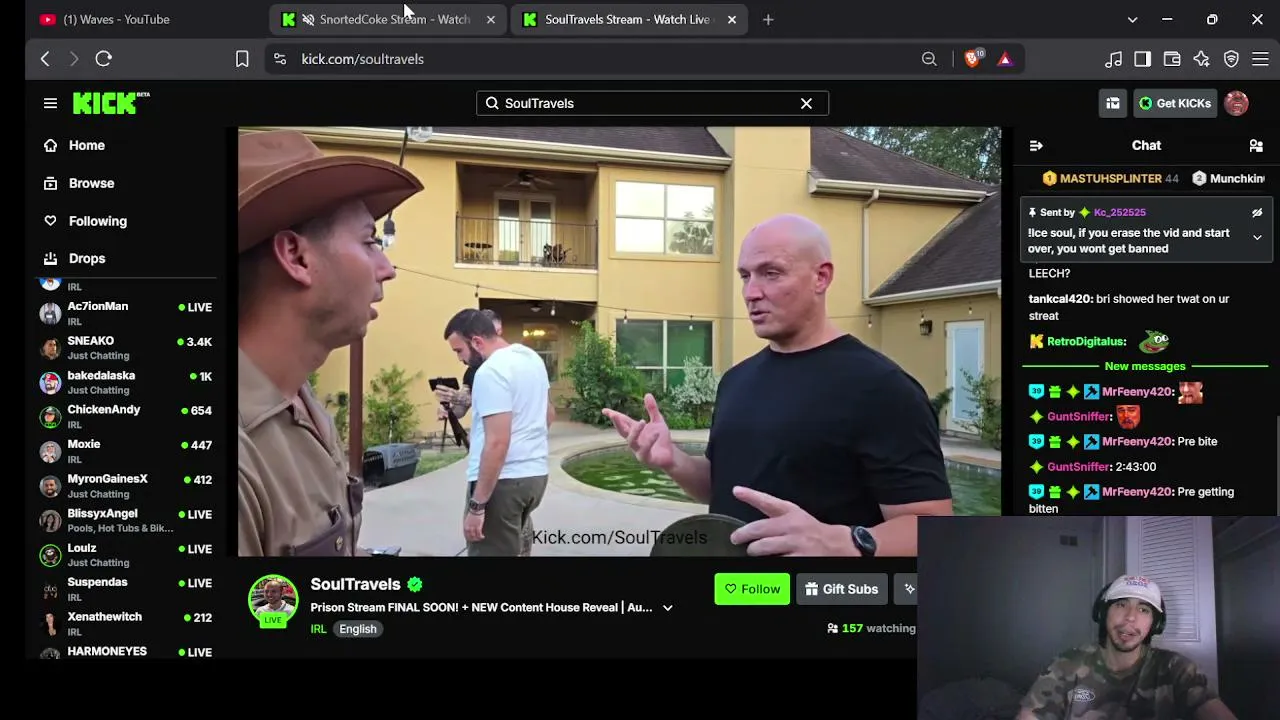Image resolution: width=1280 pixels, height=720 pixels.
Task: Click the Get KICKs button
Action: pos(1175,103)
